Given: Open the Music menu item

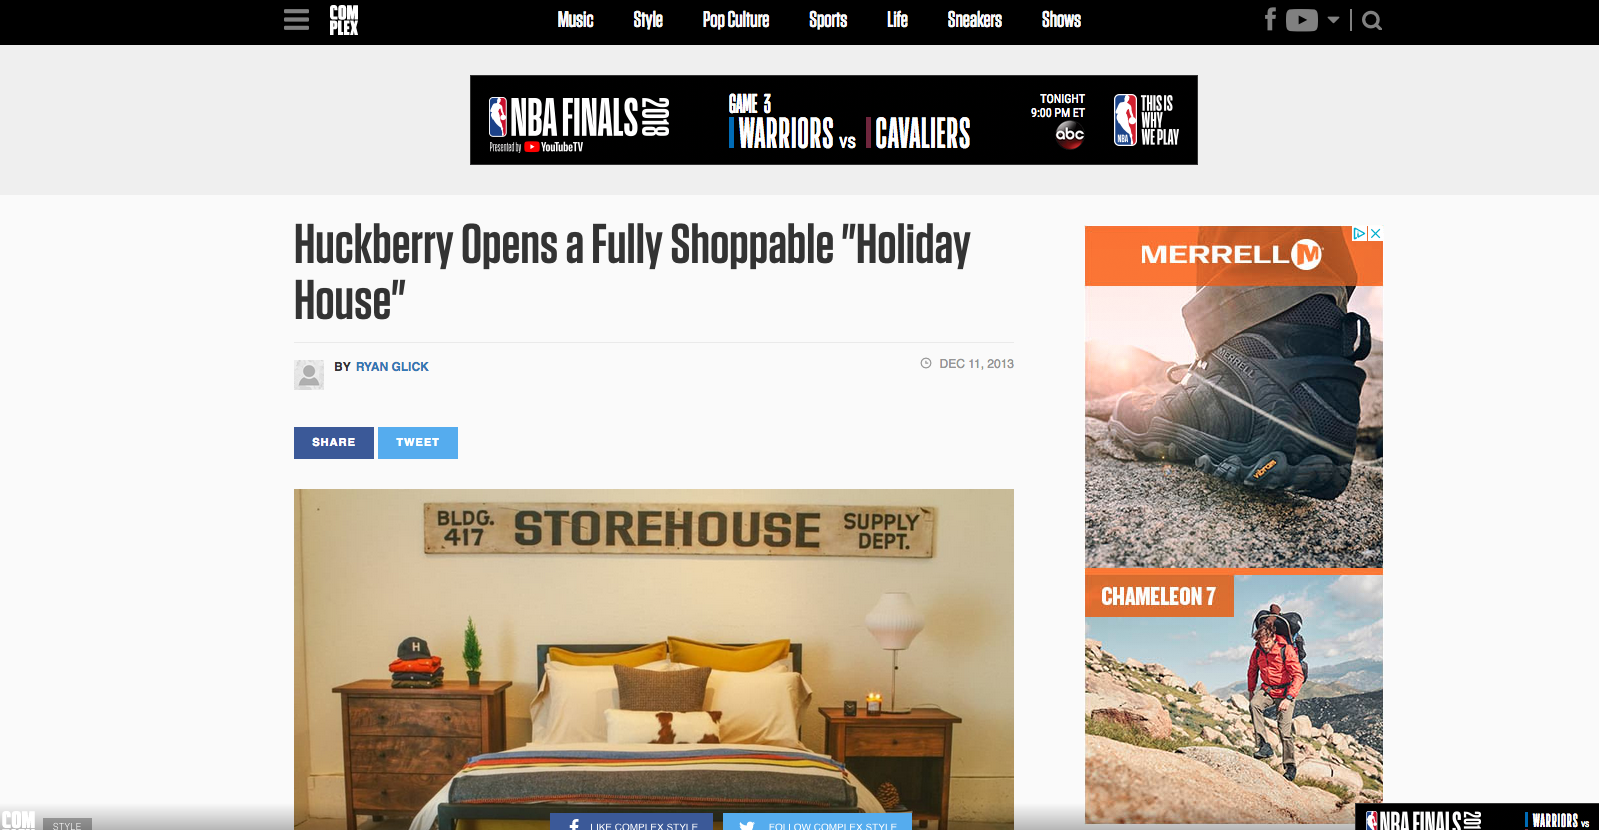Looking at the screenshot, I should (x=575, y=20).
